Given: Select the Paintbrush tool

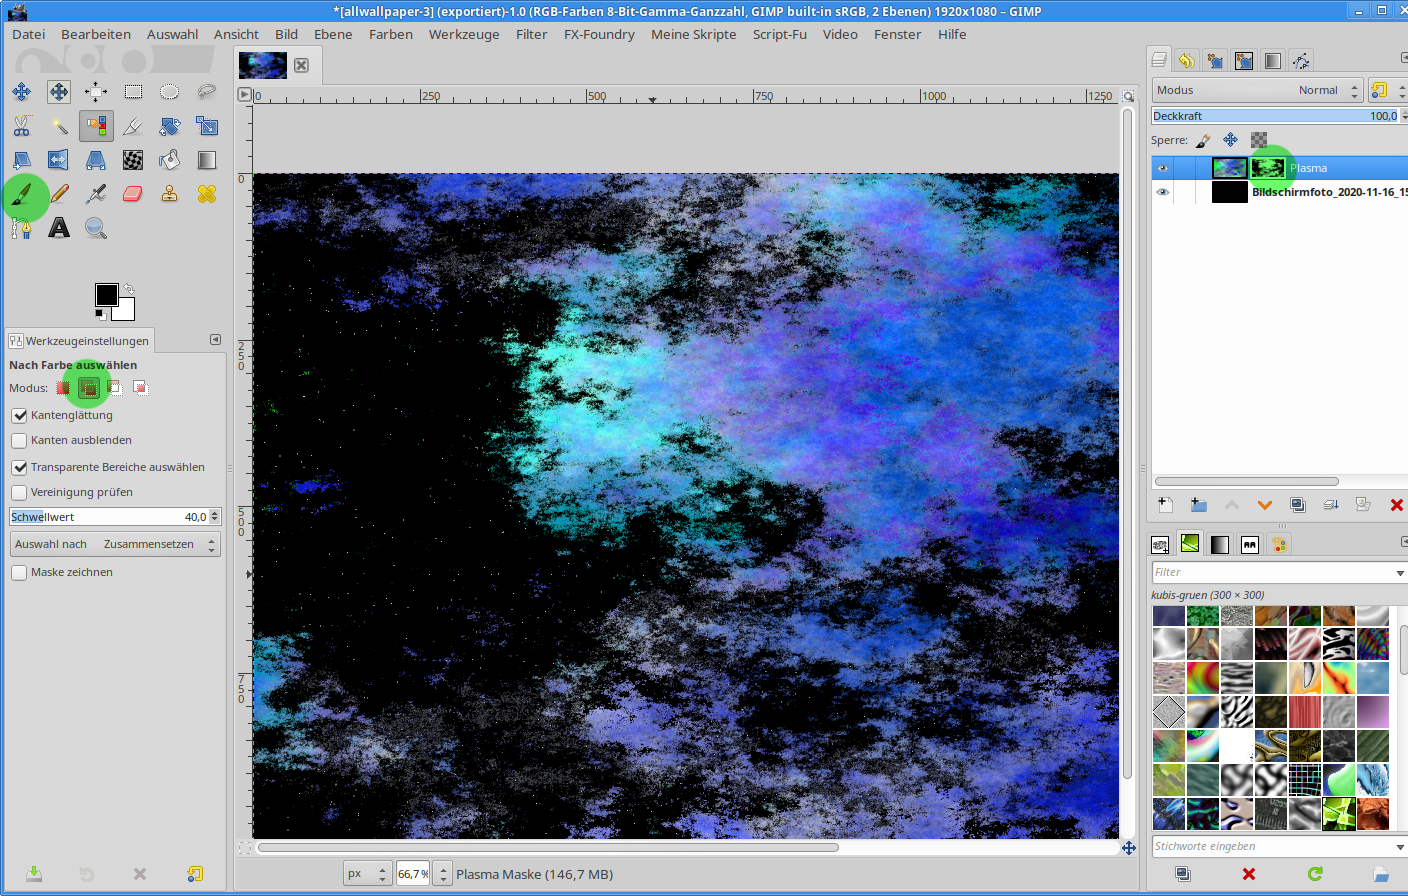Looking at the screenshot, I should pyautogui.click(x=23, y=194).
